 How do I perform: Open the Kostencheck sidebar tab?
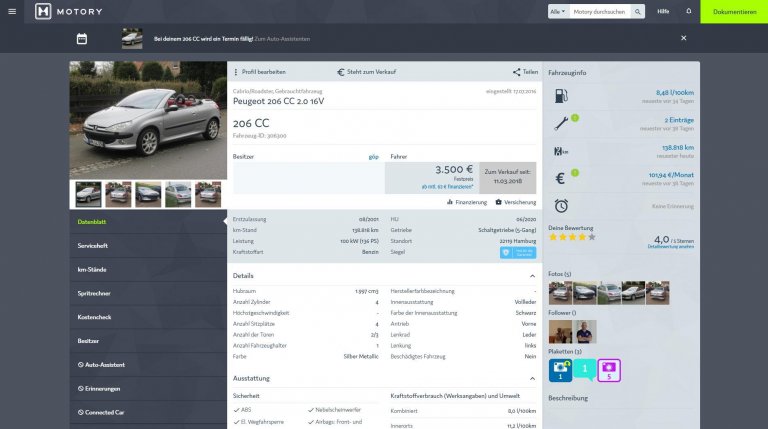(x=148, y=317)
